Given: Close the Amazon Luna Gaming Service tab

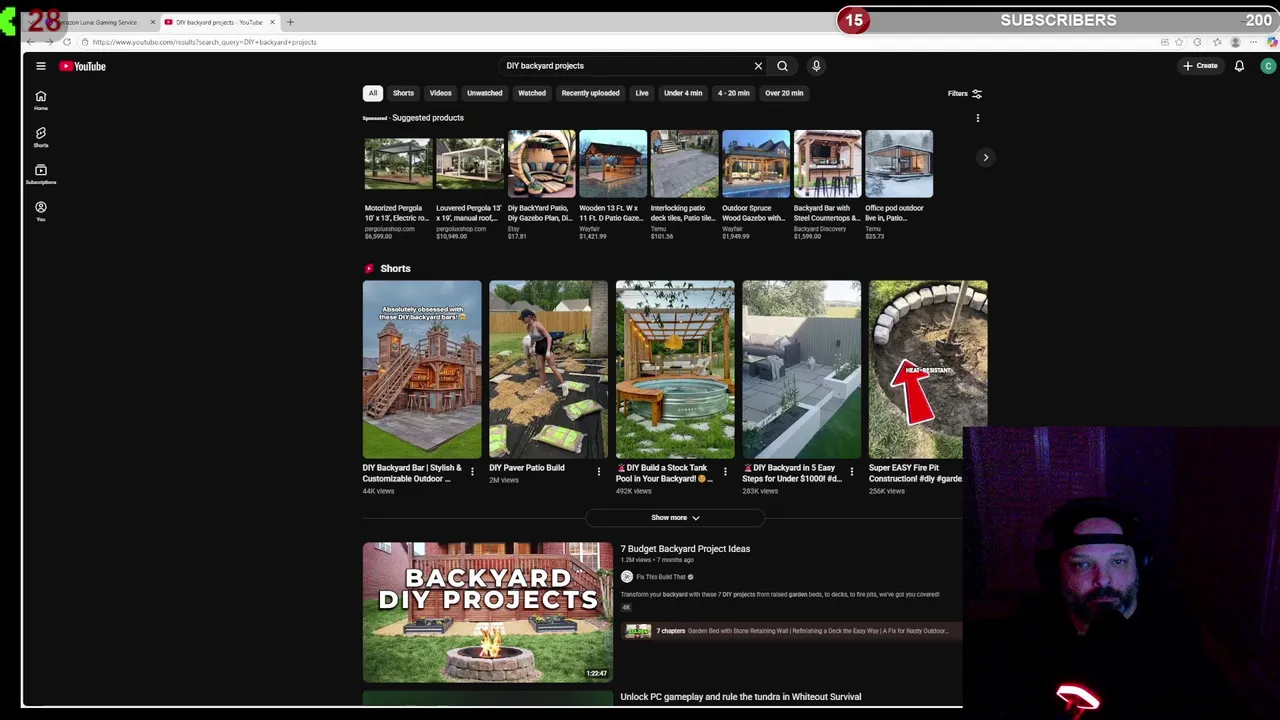Looking at the screenshot, I should pos(153,22).
